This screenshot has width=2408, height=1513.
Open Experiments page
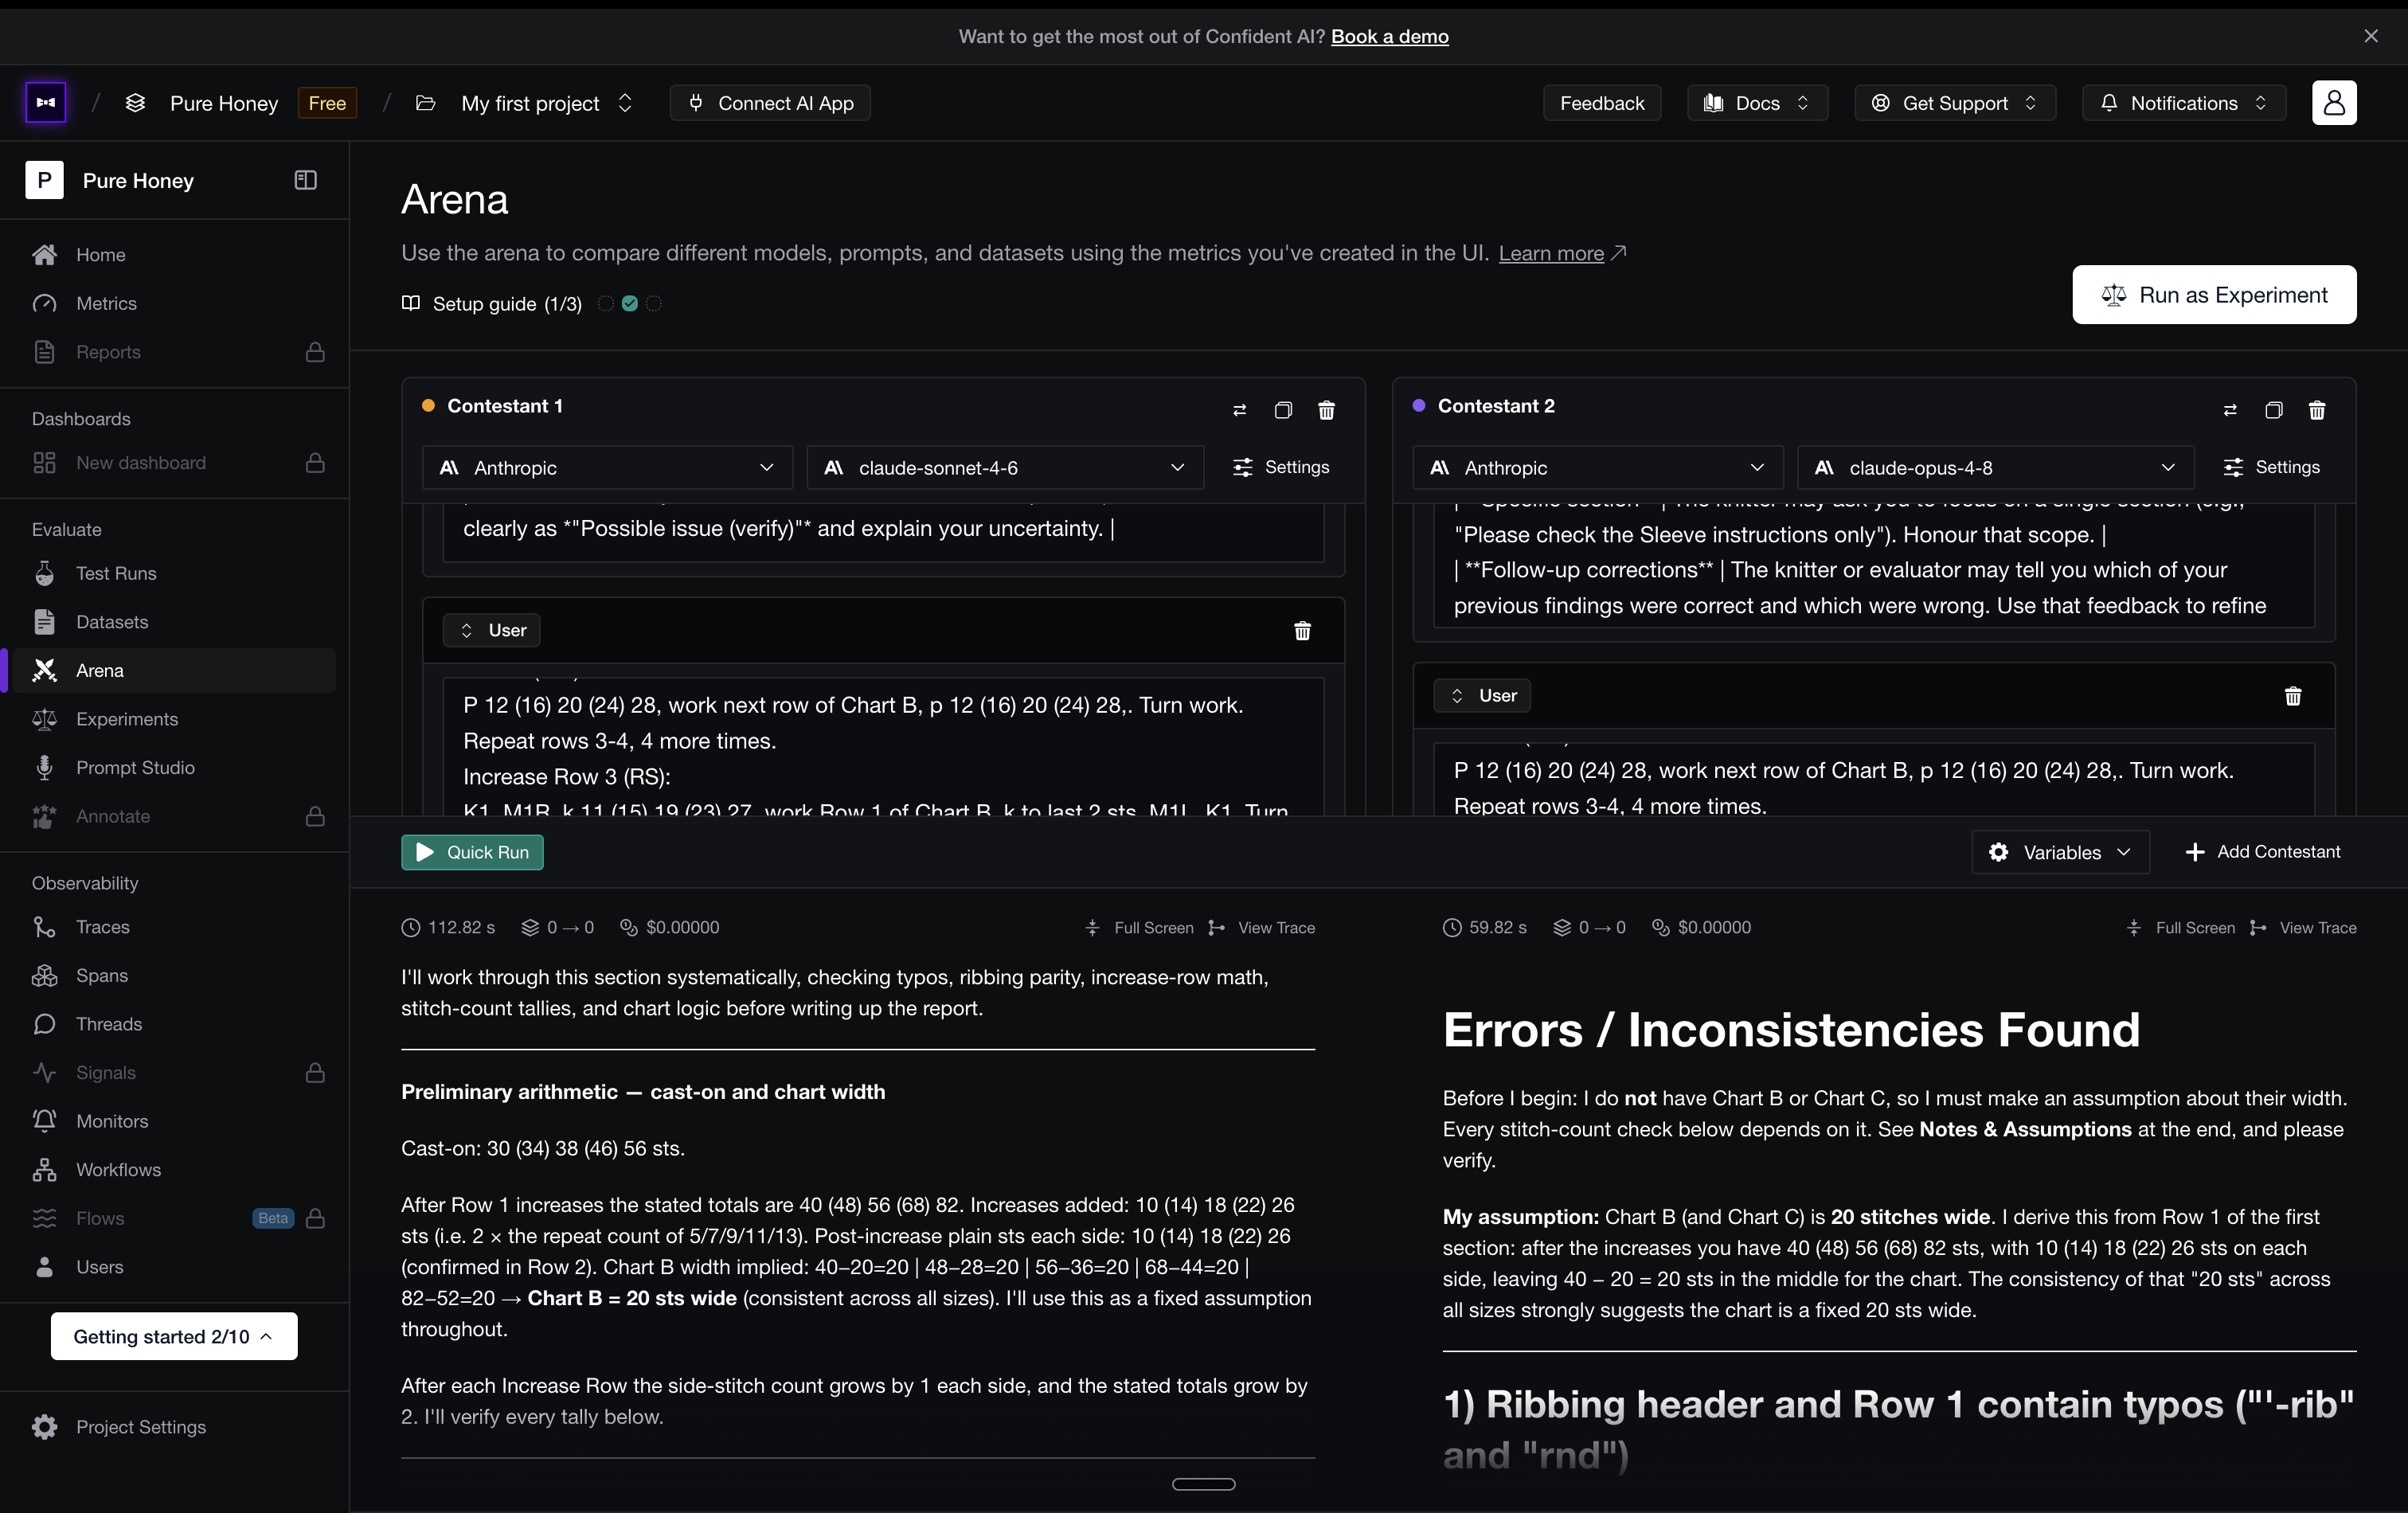pyautogui.click(x=174, y=719)
